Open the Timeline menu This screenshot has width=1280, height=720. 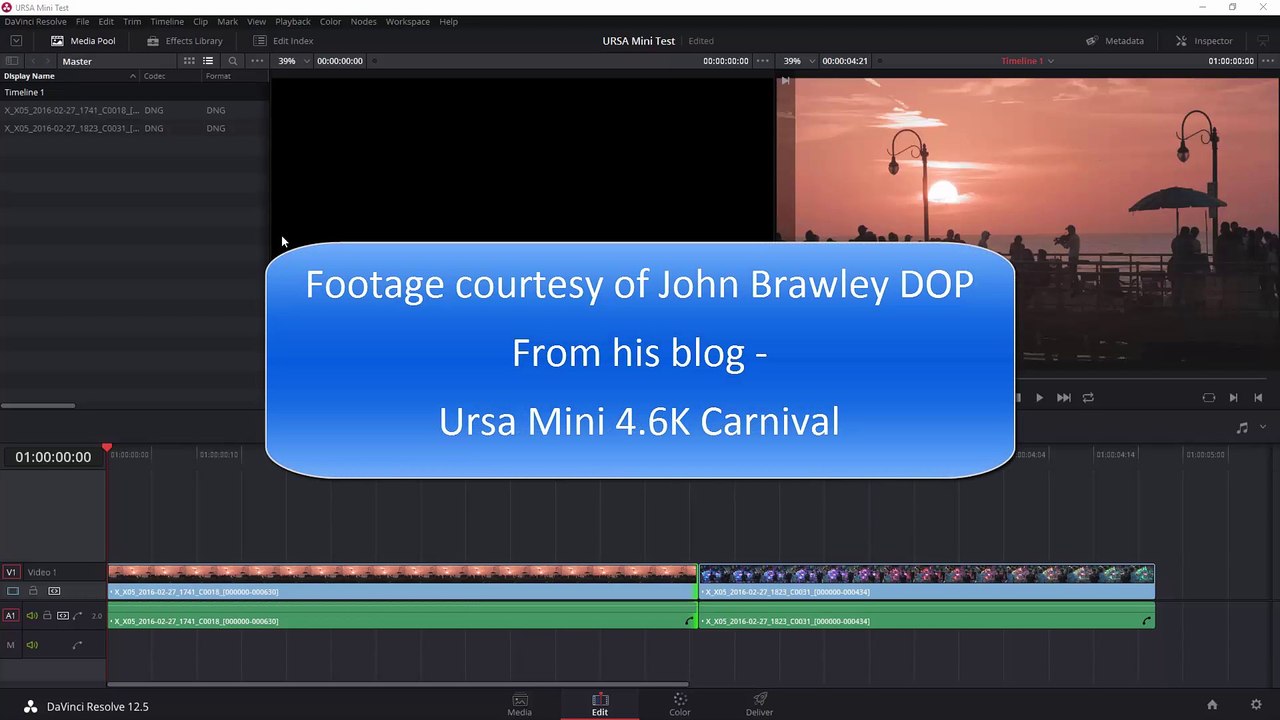click(167, 21)
